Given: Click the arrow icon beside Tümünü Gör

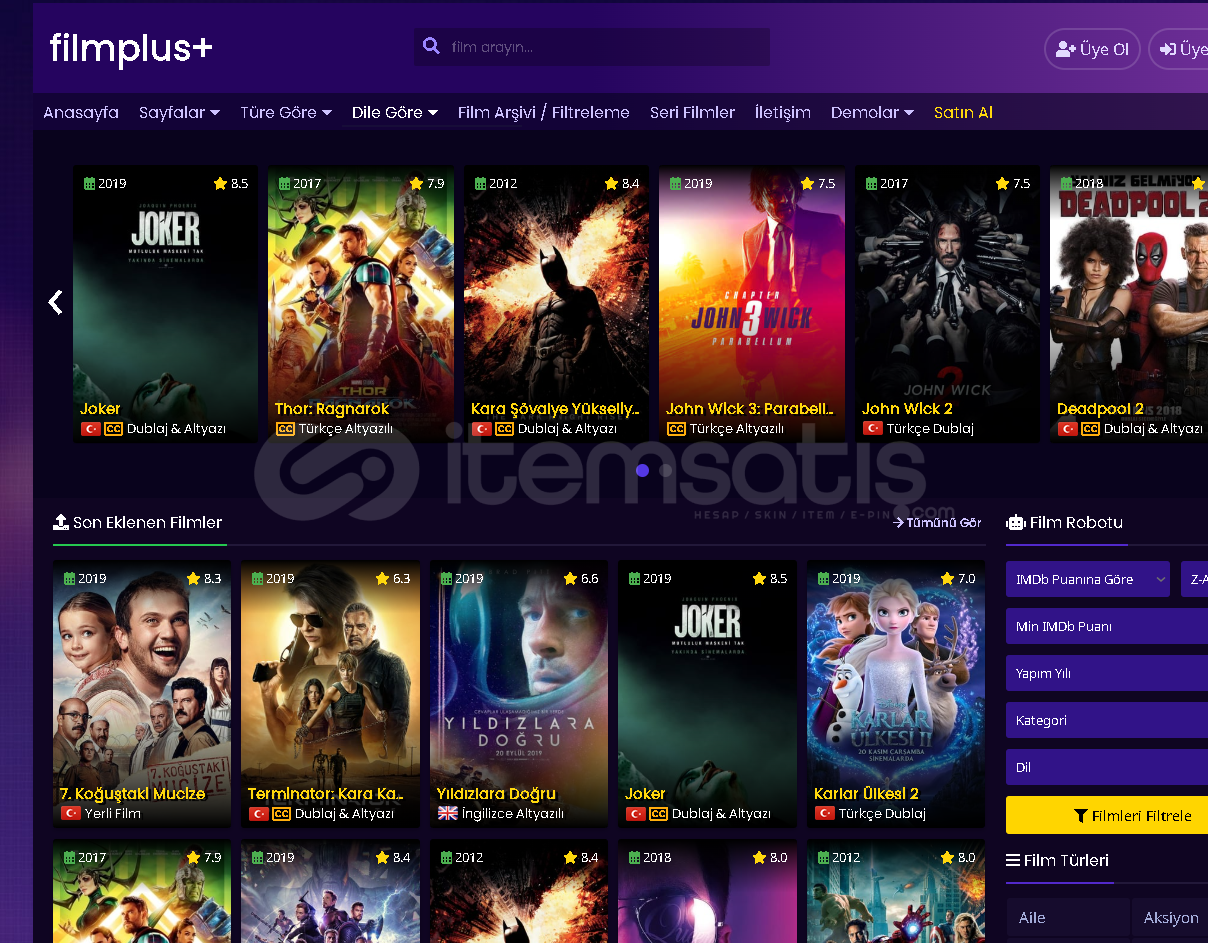Looking at the screenshot, I should (x=898, y=522).
